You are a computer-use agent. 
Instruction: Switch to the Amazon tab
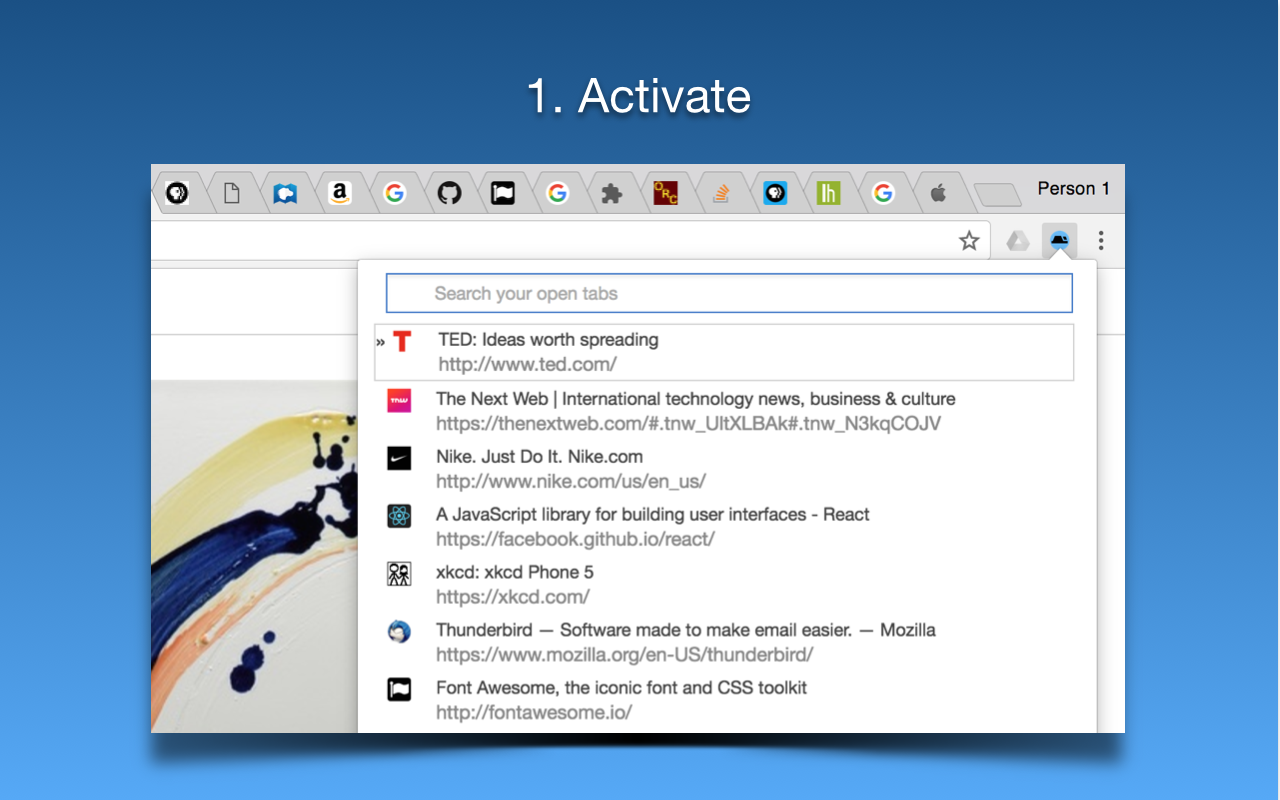point(340,193)
